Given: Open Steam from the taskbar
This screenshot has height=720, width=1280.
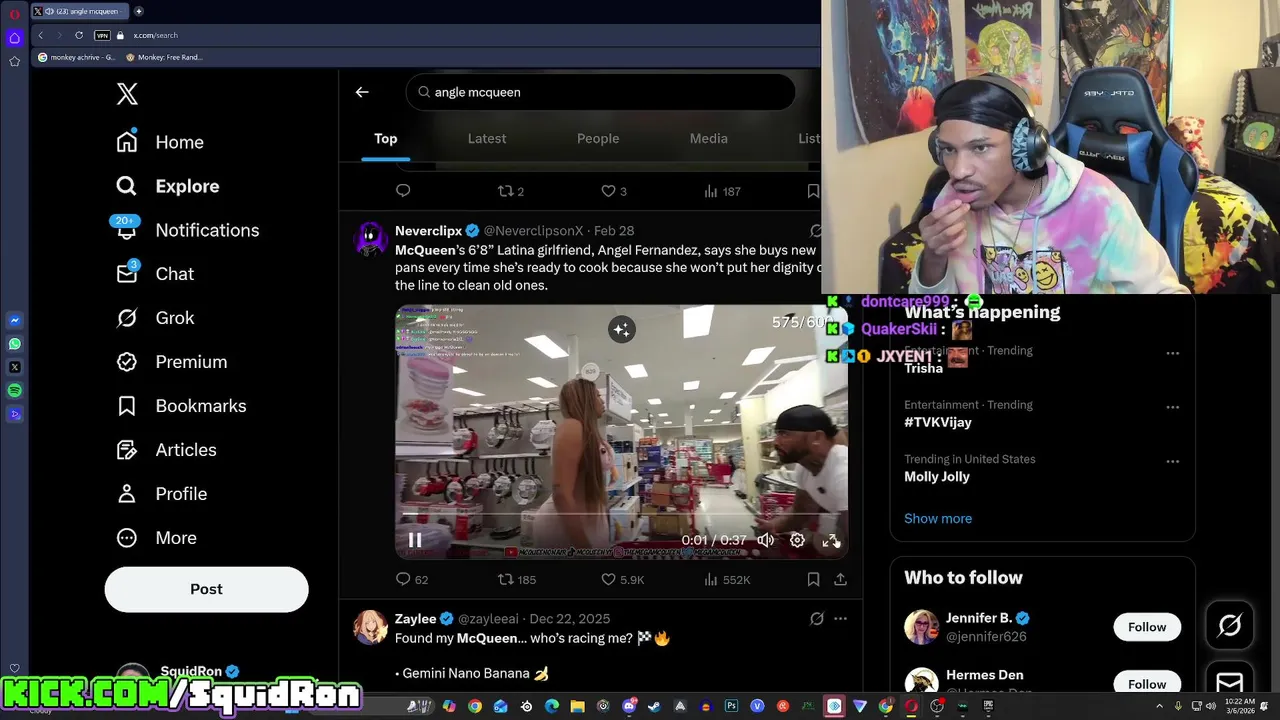Looking at the screenshot, I should point(654,706).
